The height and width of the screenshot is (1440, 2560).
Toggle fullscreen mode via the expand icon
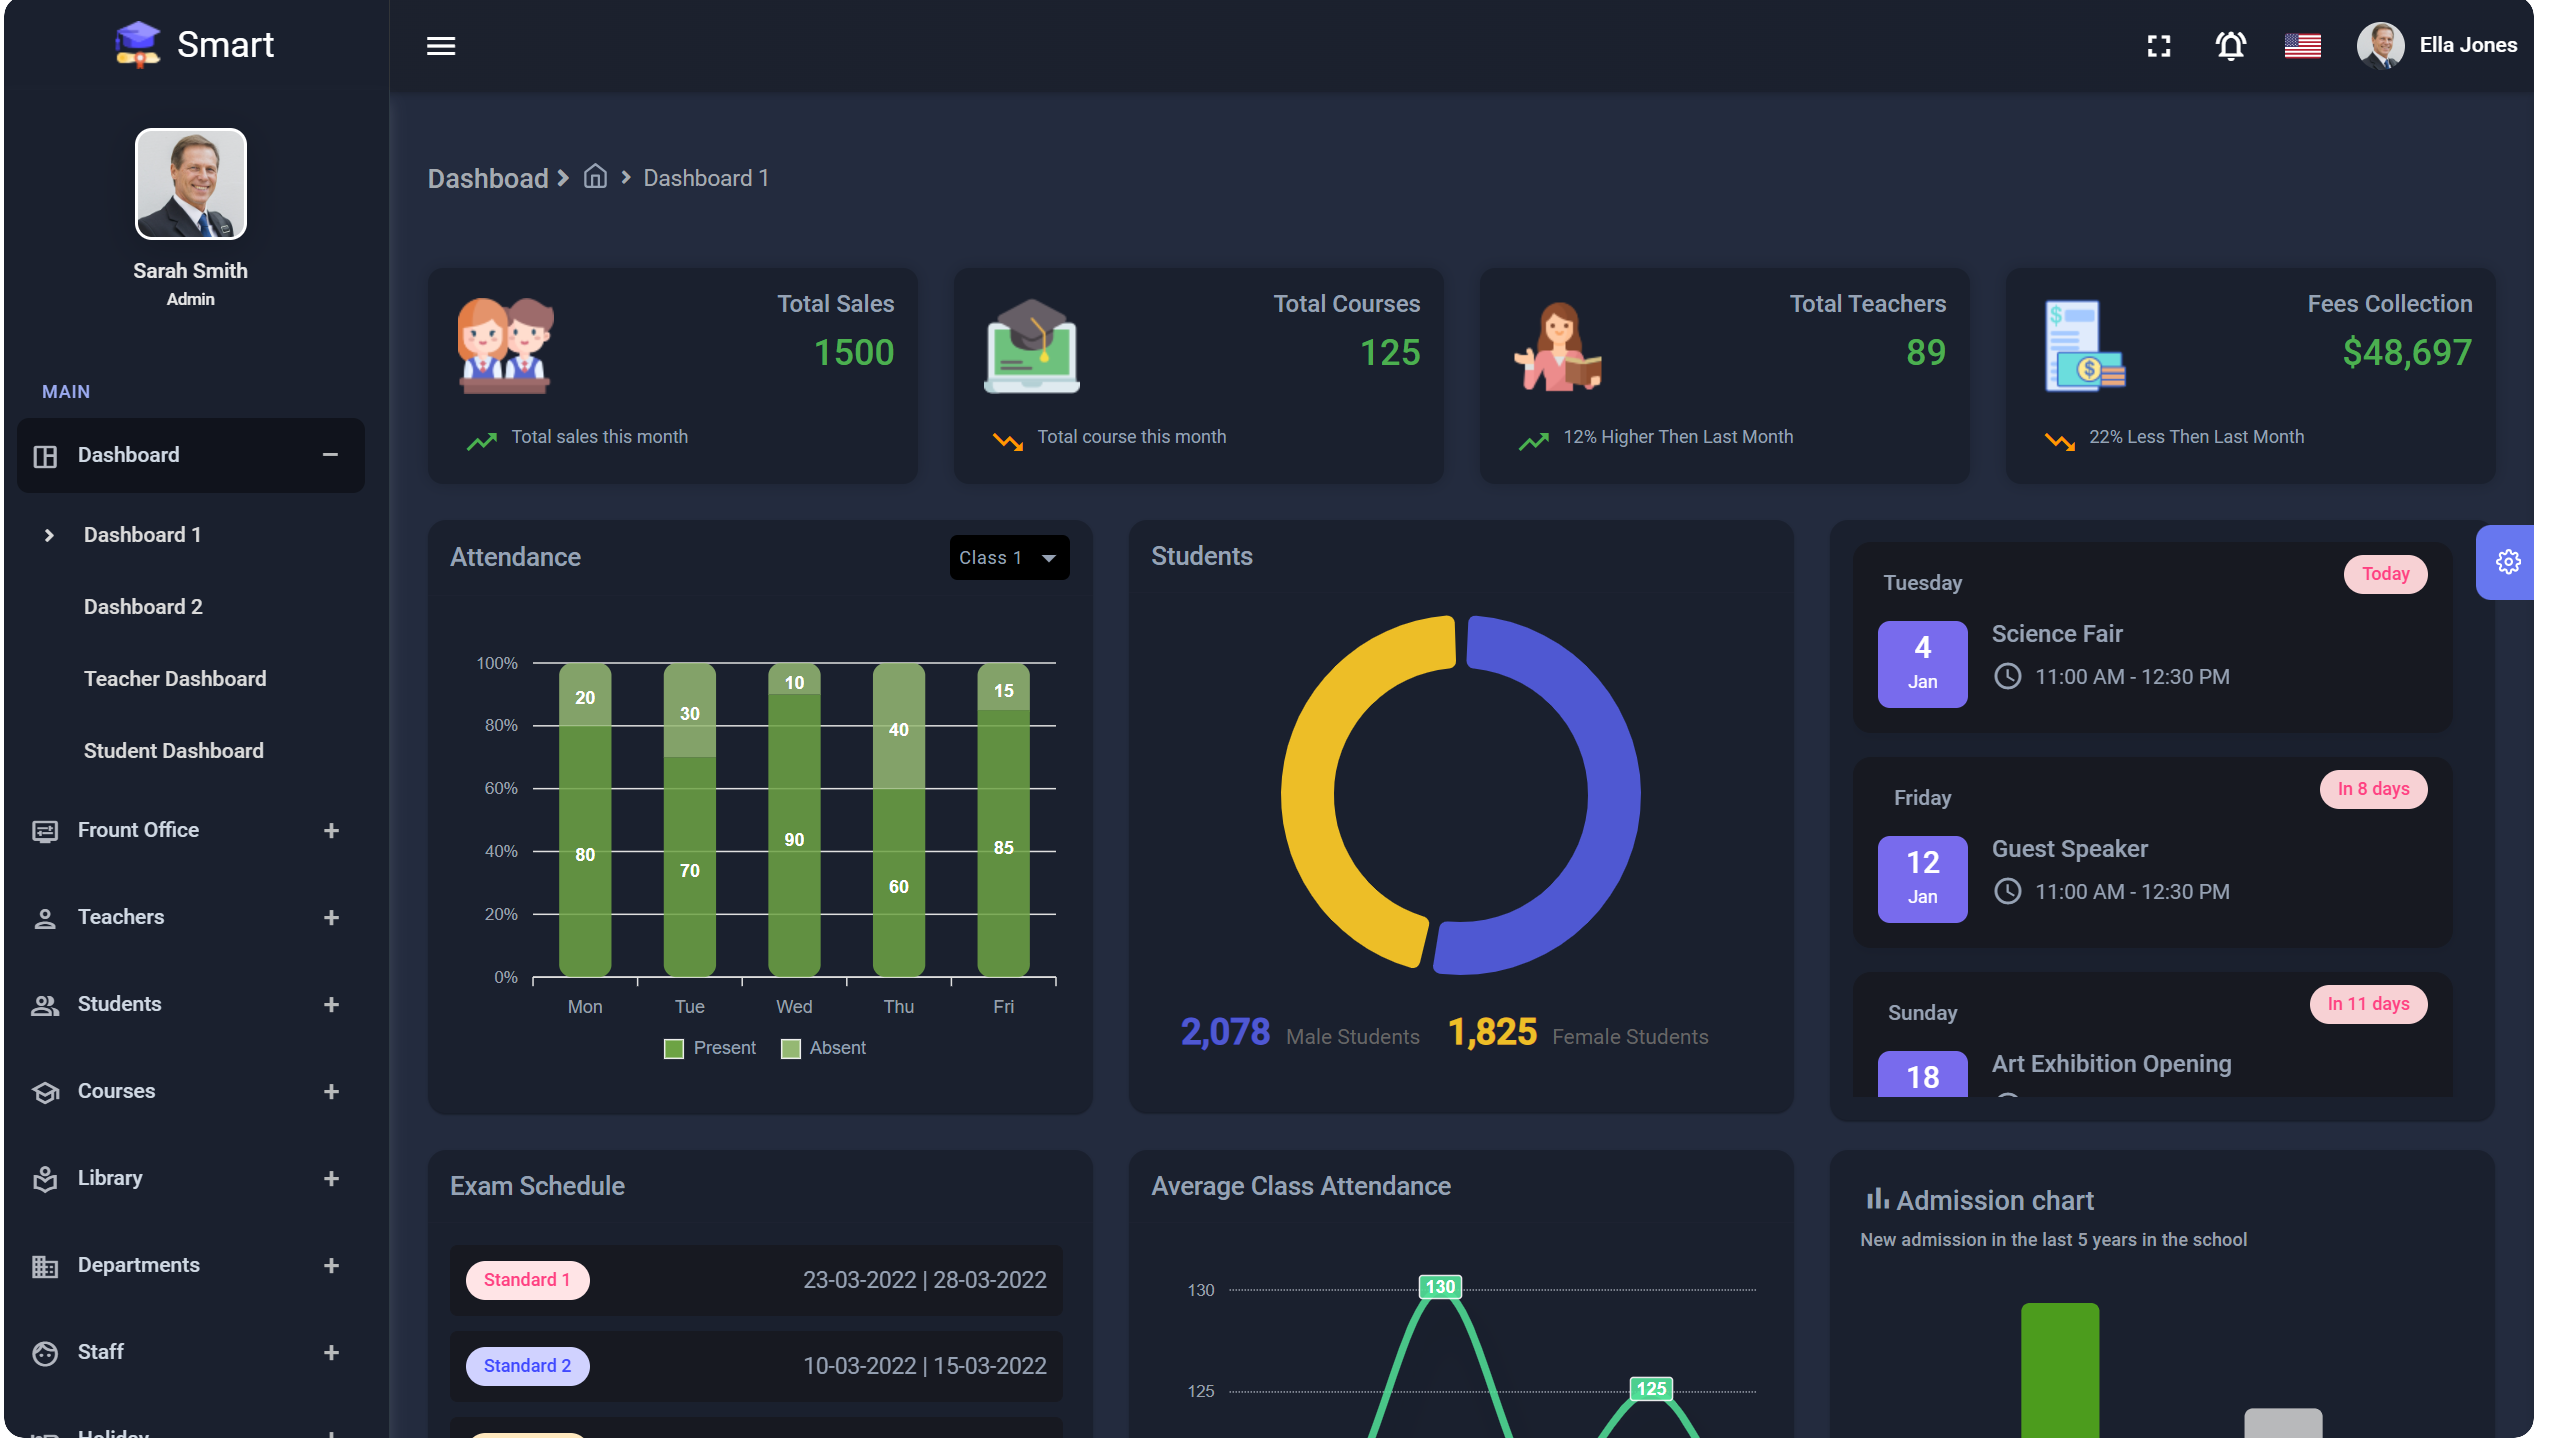[x=2159, y=45]
